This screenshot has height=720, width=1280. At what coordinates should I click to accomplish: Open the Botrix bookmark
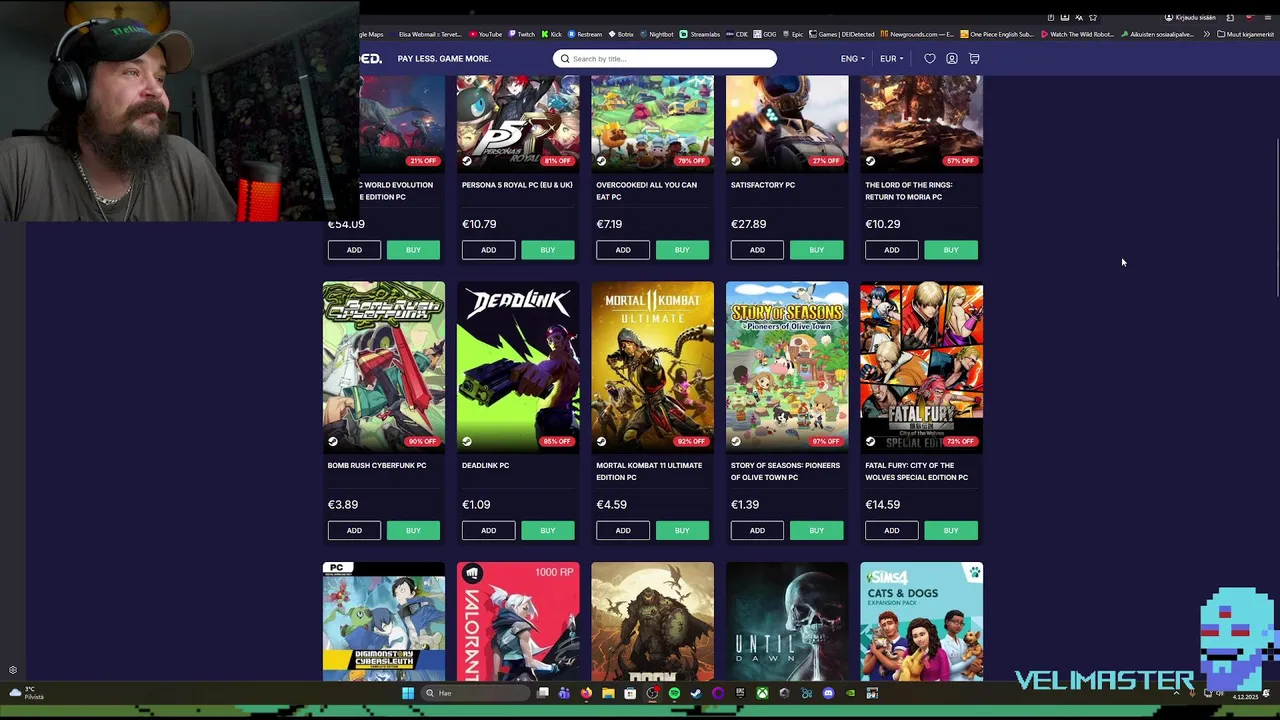(x=621, y=34)
